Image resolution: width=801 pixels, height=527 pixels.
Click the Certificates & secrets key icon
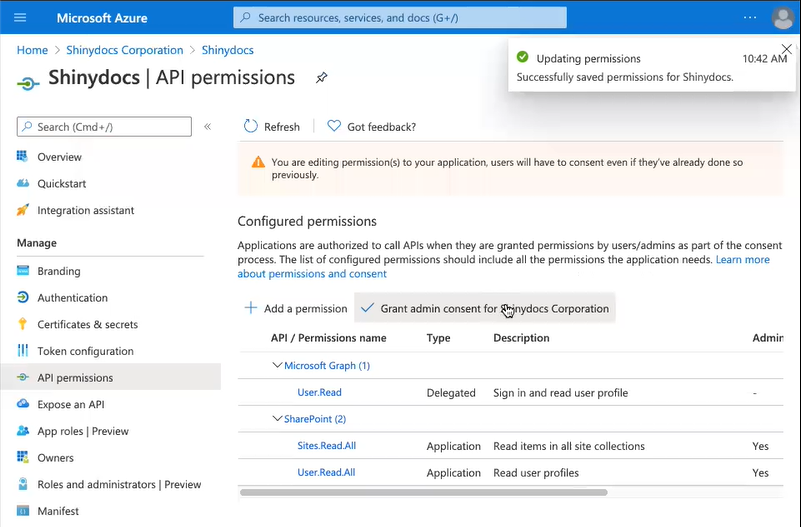coord(22,324)
